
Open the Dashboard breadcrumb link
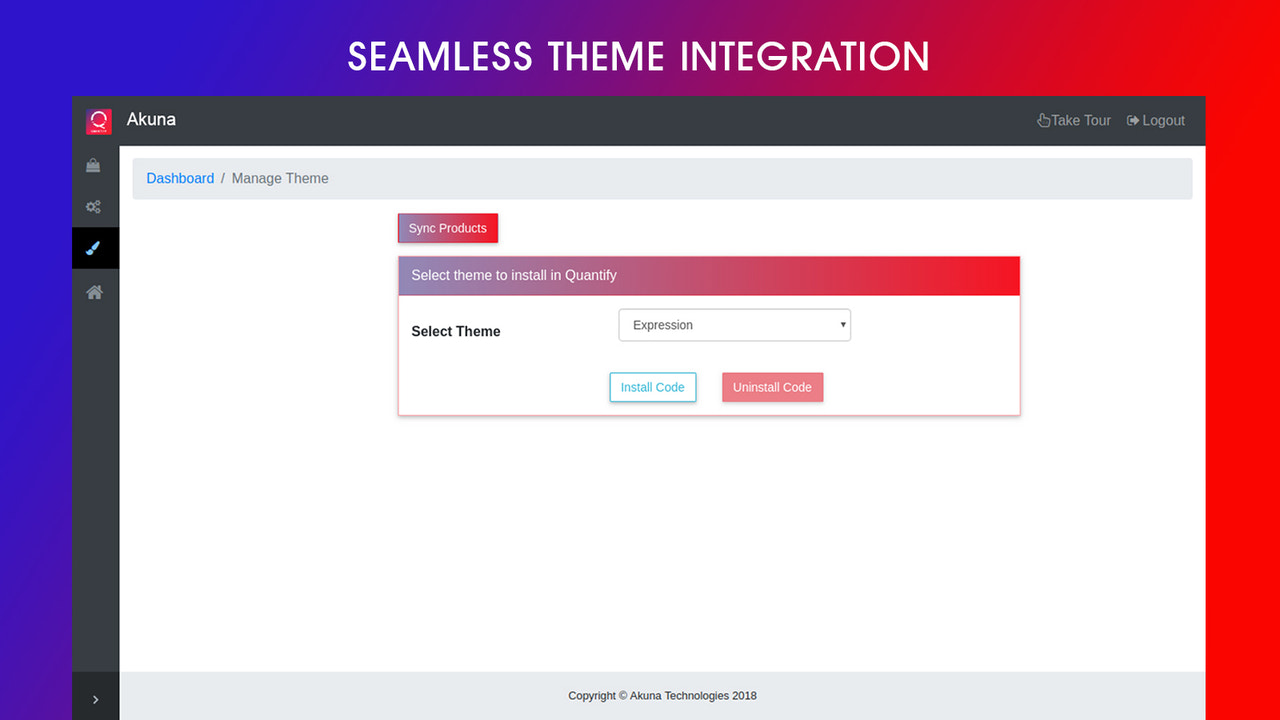click(180, 178)
